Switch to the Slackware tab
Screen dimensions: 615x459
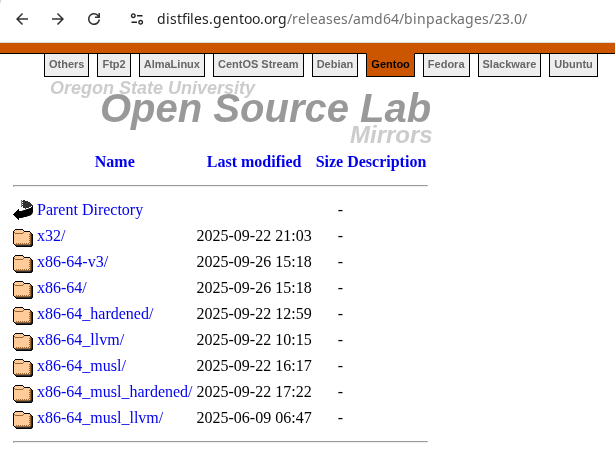pyautogui.click(x=509, y=64)
